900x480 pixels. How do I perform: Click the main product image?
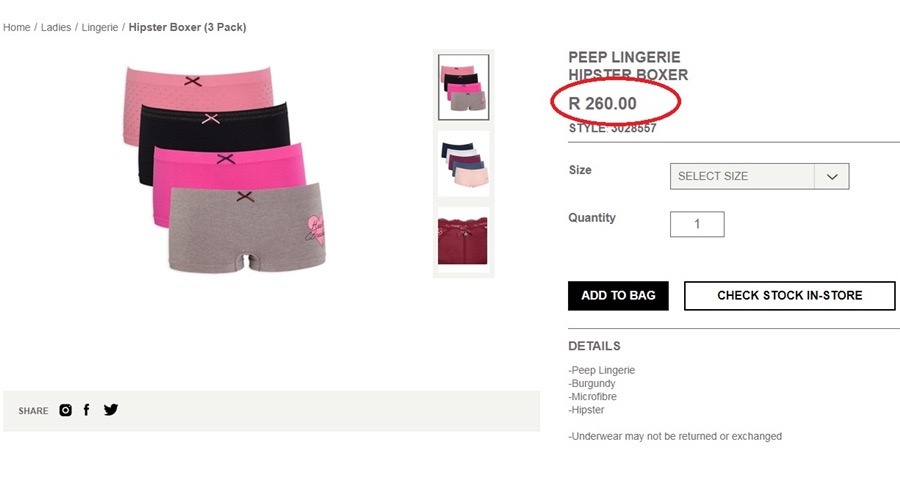pyautogui.click(x=227, y=168)
